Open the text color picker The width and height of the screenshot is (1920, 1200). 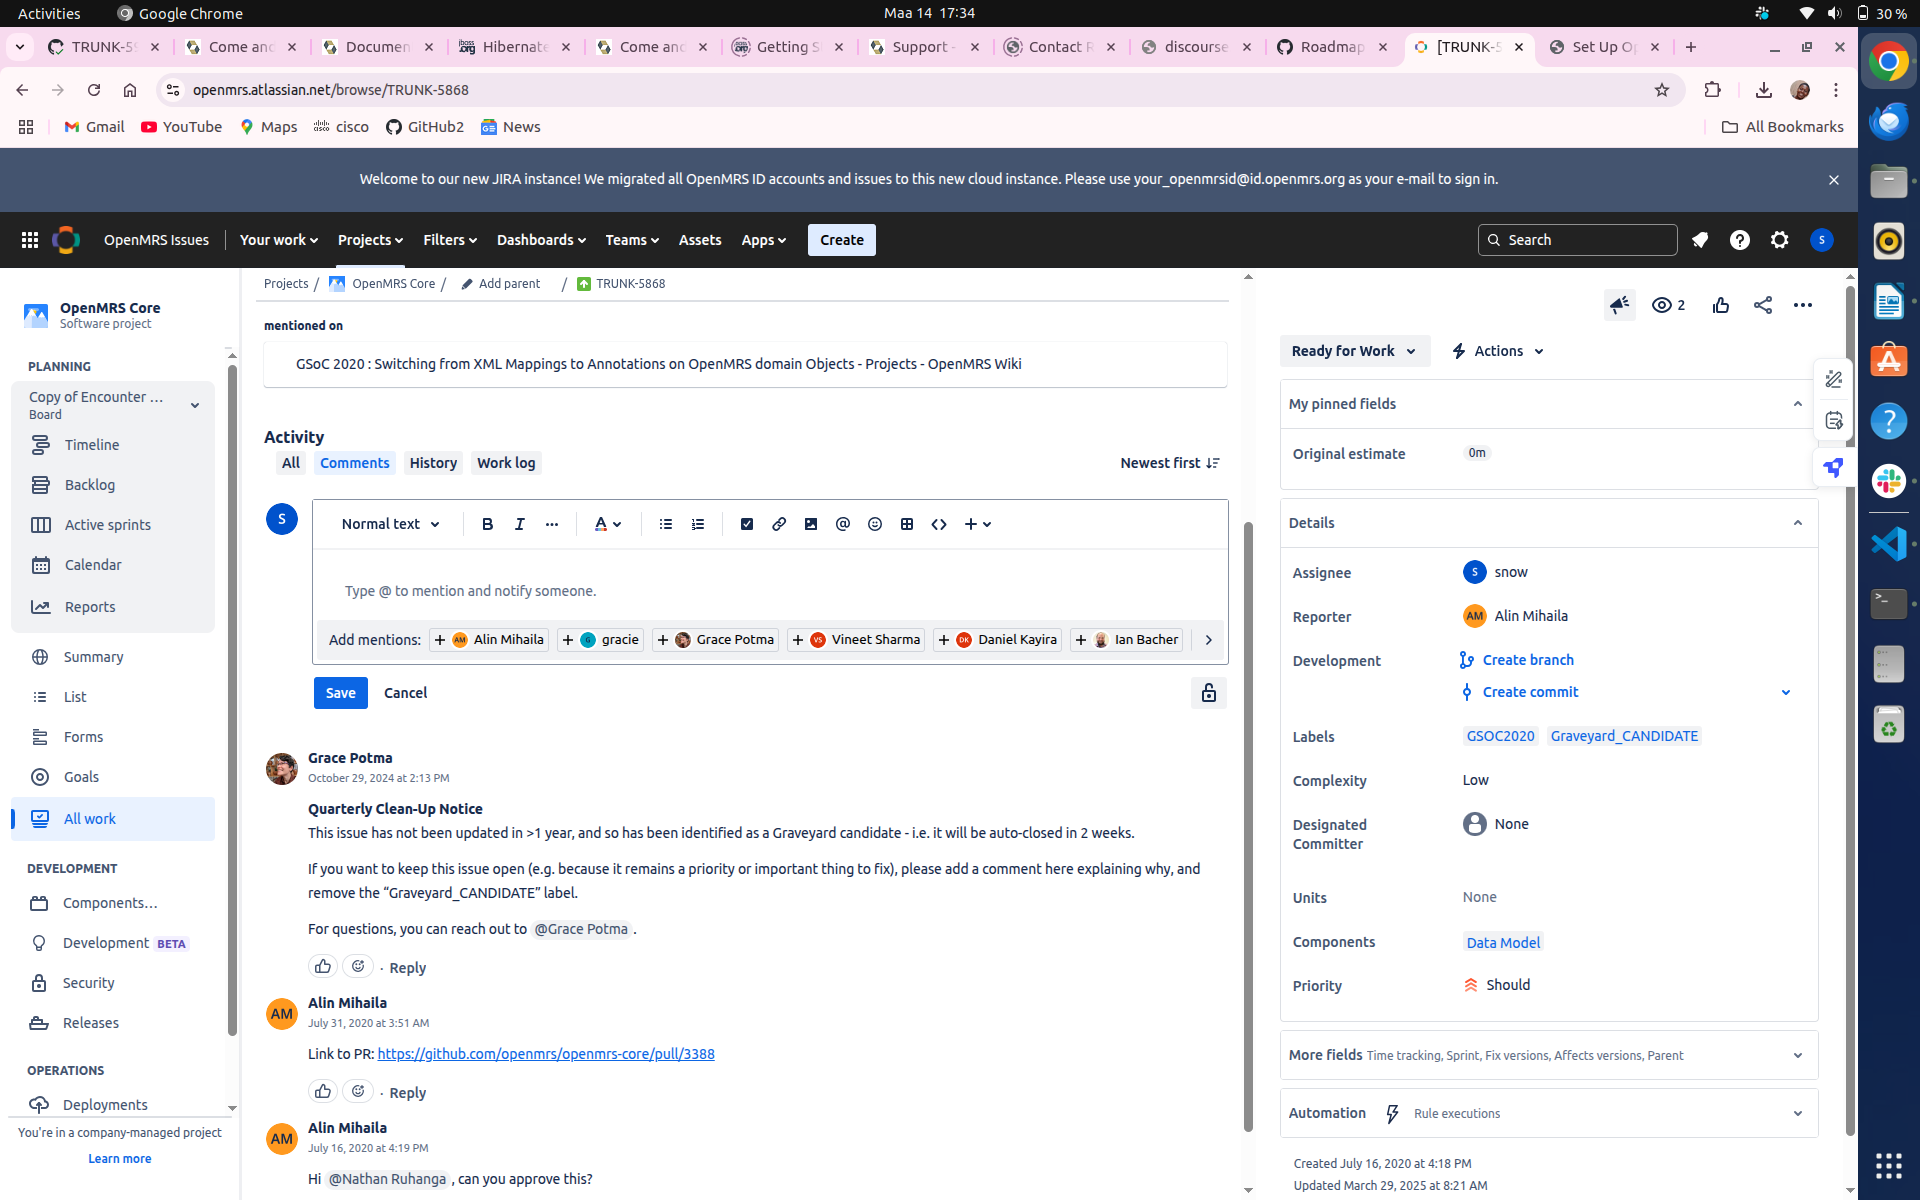pos(607,524)
